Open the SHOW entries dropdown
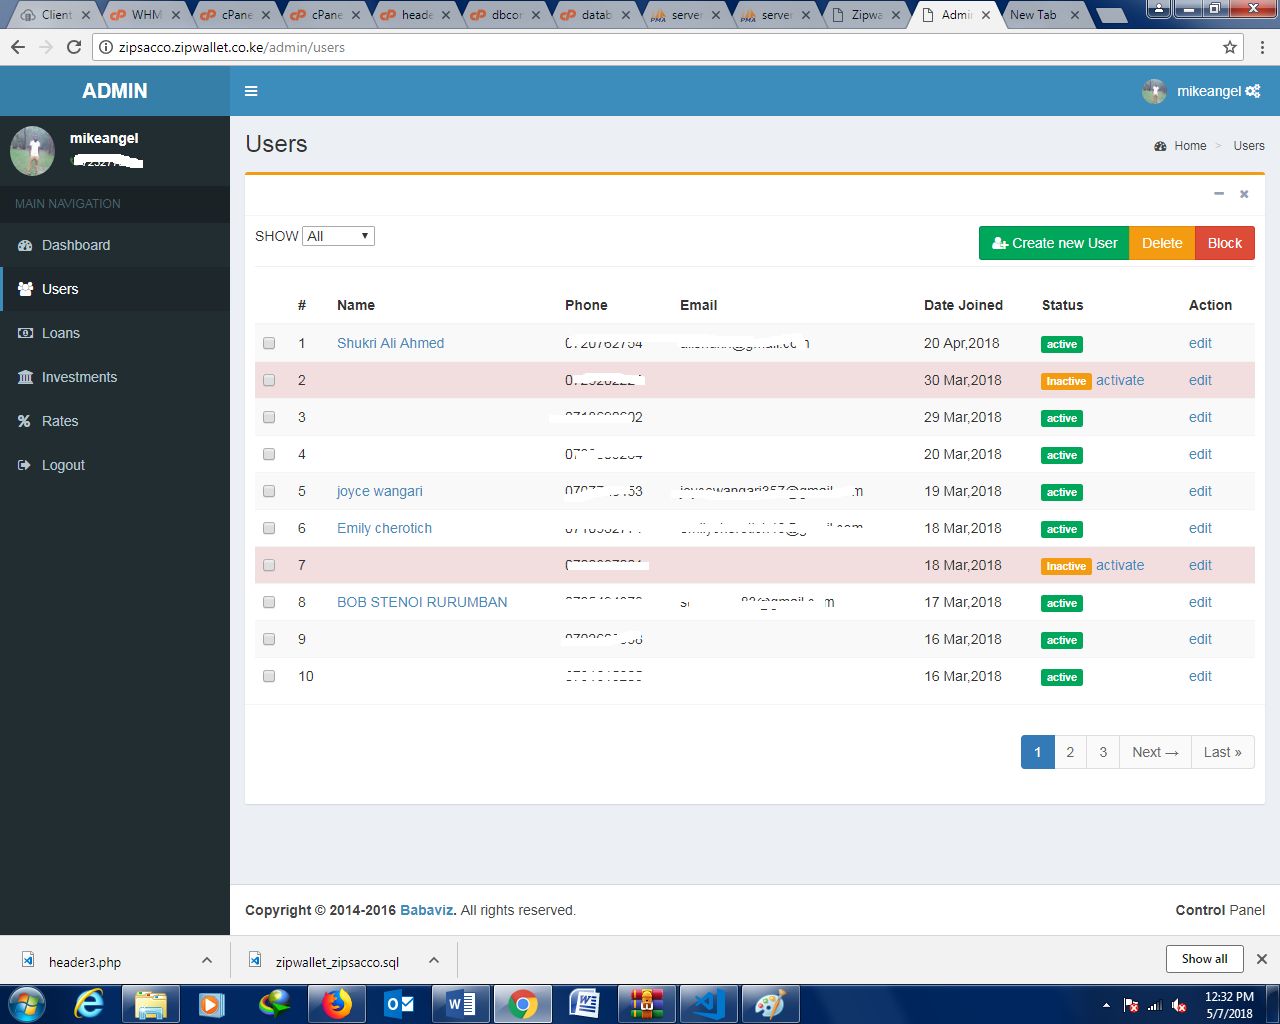Image resolution: width=1280 pixels, height=1024 pixels. 338,236
